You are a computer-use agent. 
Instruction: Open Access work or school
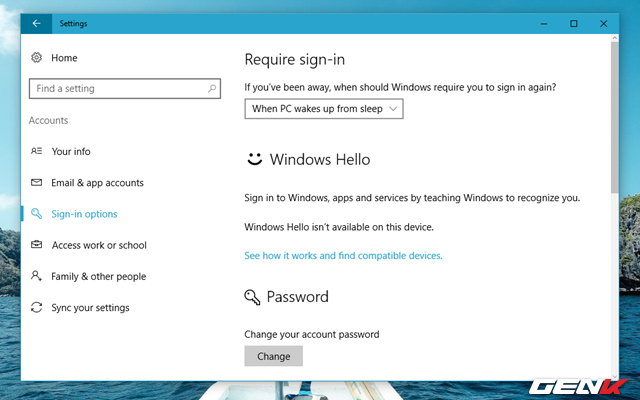coord(99,245)
